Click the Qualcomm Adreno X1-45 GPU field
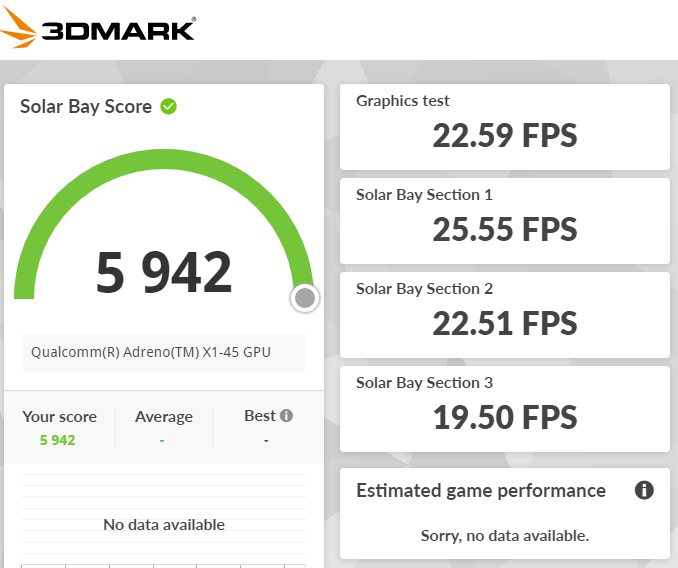 164,352
